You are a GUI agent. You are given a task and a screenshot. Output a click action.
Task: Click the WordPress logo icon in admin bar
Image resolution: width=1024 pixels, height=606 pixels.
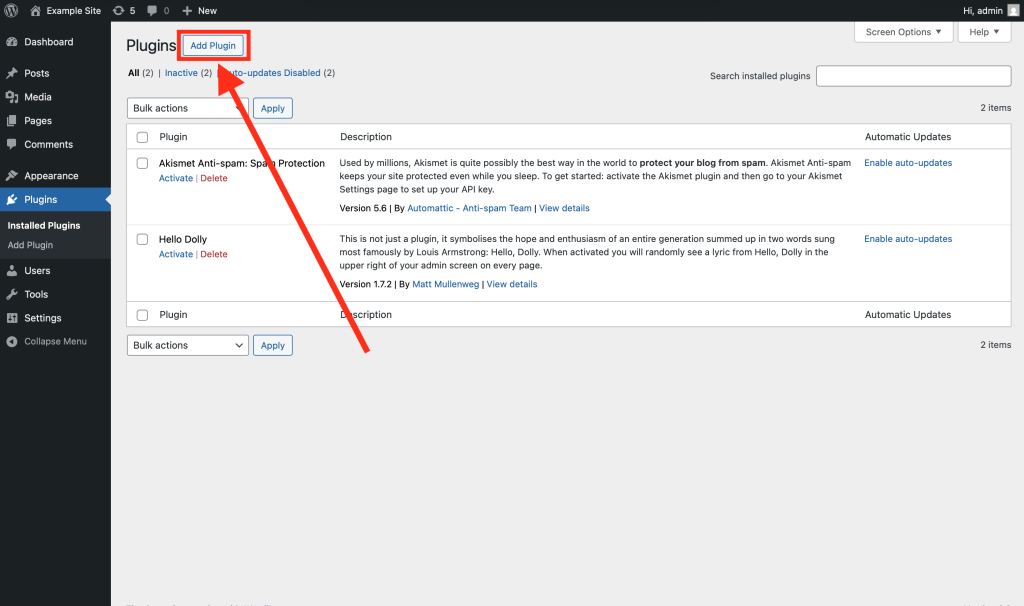click(12, 10)
